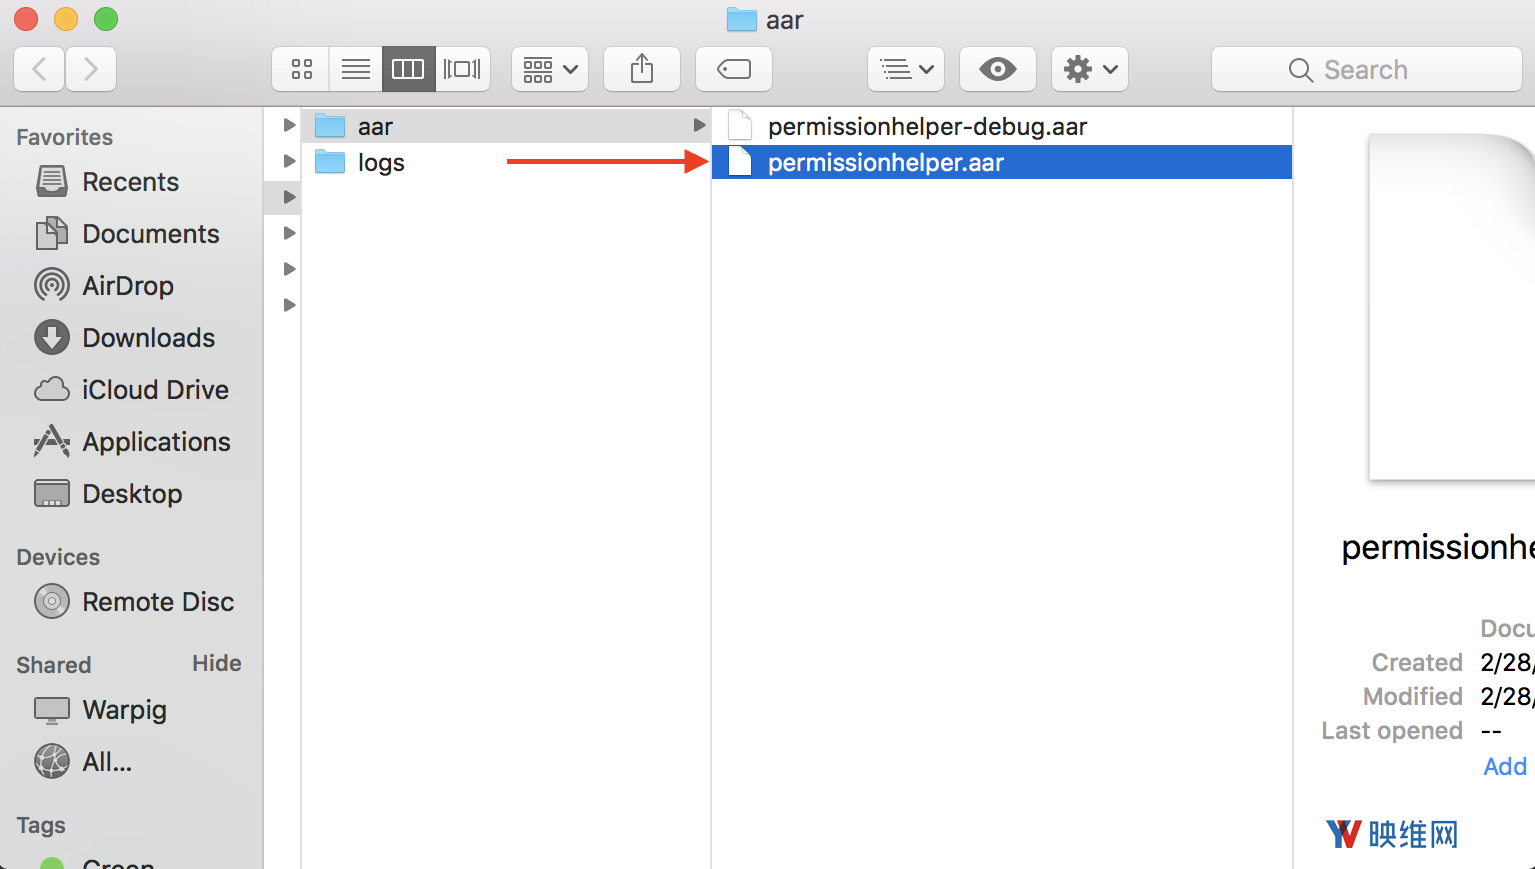
Task: Open the Action gear dropdown menu
Action: pyautogui.click(x=1090, y=69)
